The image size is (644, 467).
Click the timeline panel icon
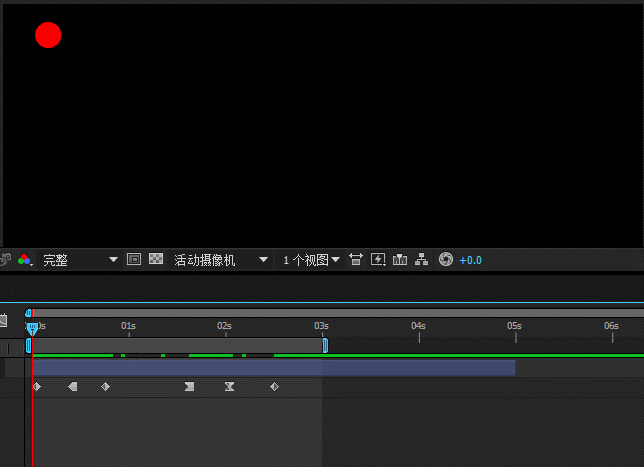pos(400,259)
